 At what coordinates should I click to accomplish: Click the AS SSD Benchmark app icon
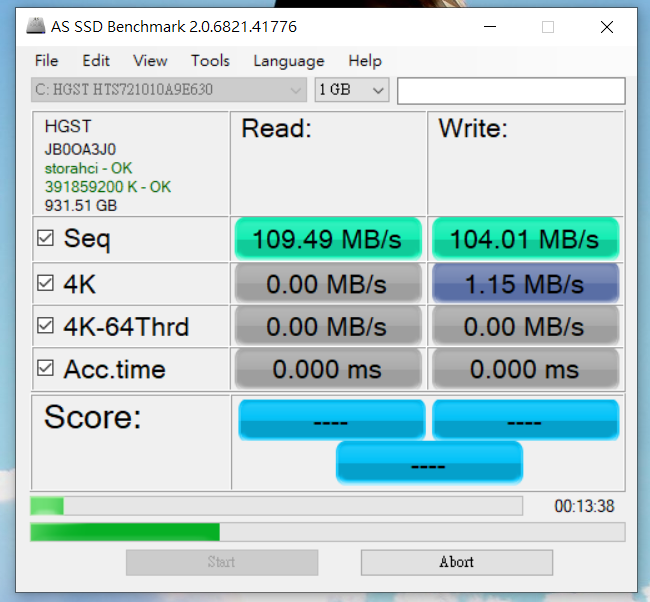pos(35,26)
